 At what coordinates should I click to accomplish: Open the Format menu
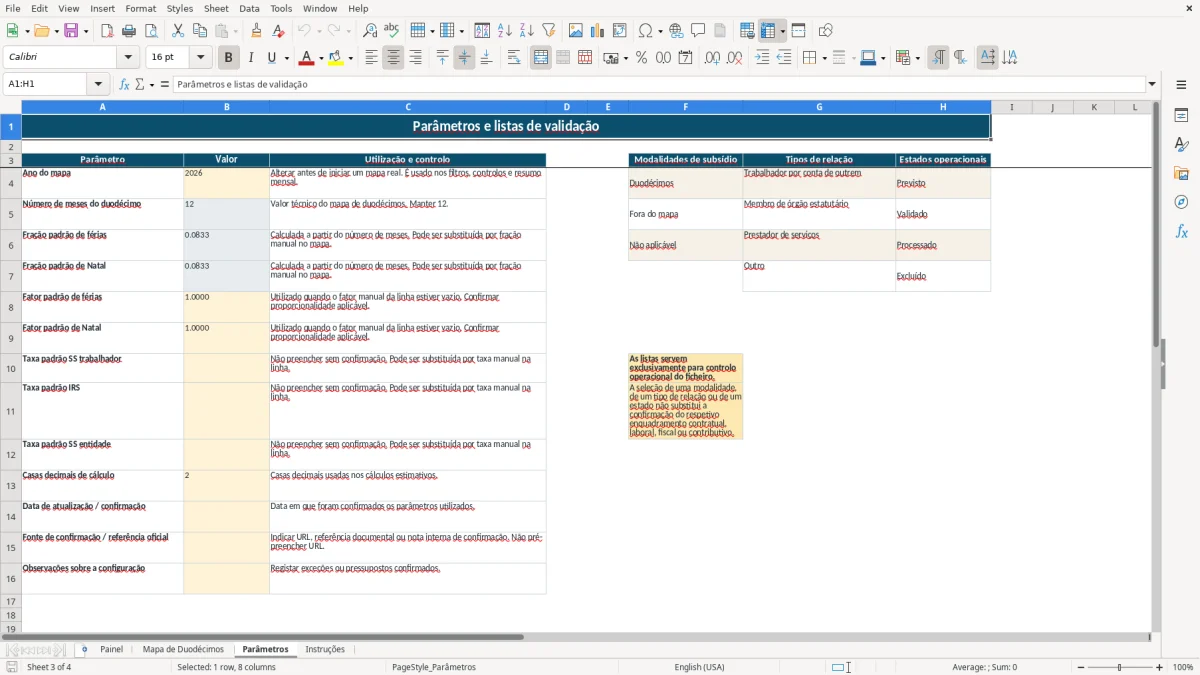coord(140,8)
